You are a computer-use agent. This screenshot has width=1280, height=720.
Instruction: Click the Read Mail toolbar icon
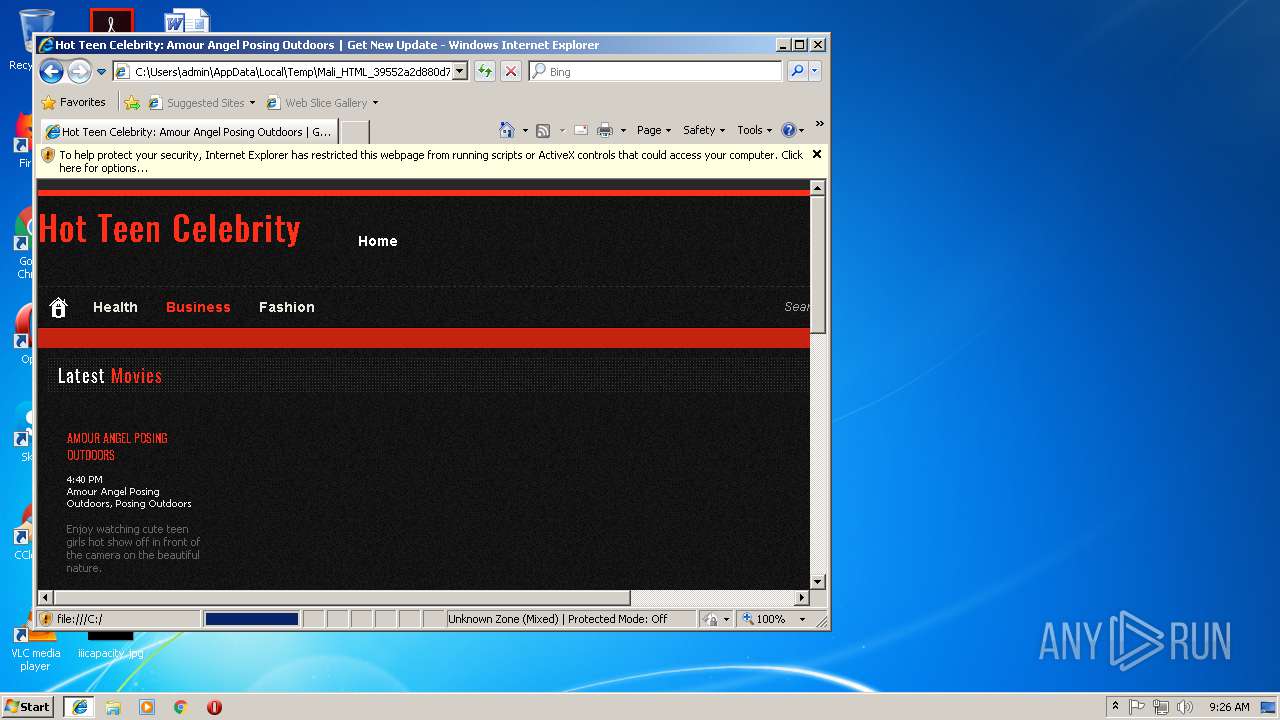580,130
